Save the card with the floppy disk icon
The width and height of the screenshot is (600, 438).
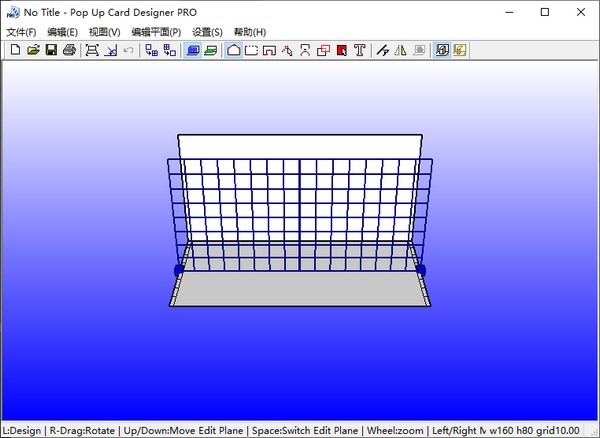tap(51, 50)
